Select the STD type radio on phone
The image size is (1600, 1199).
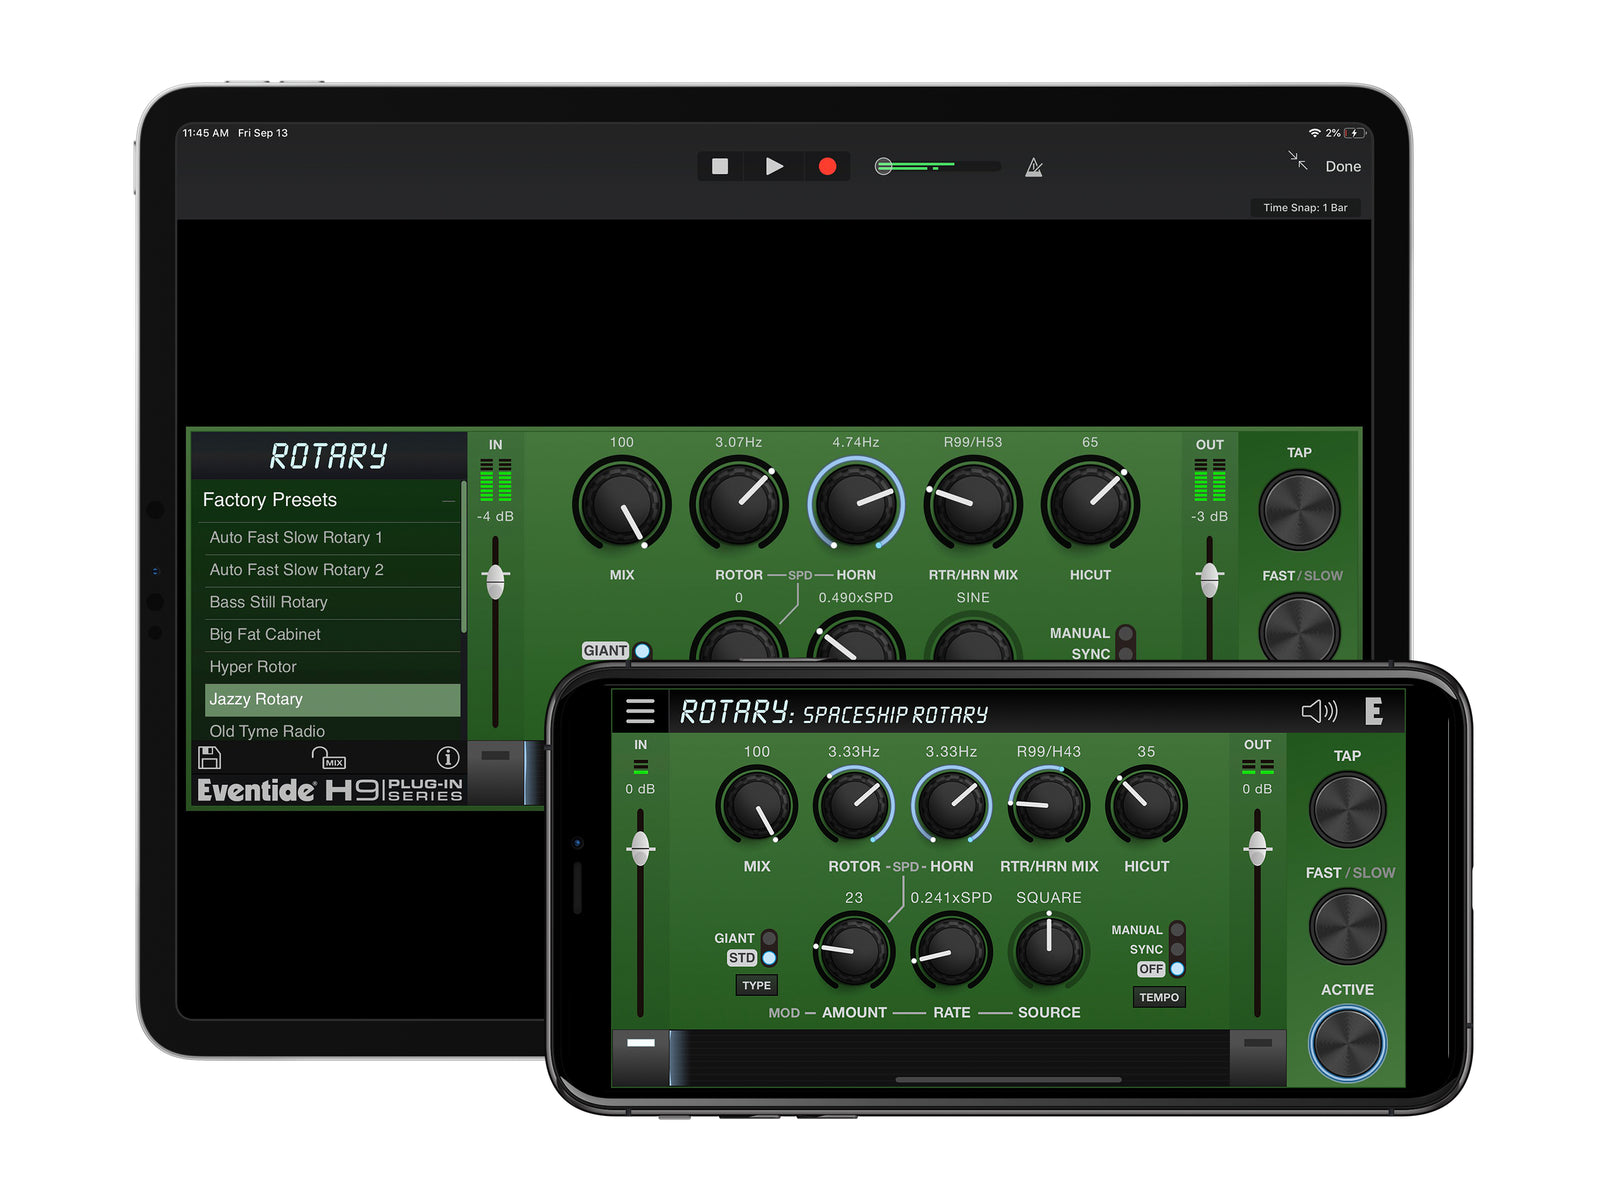(769, 958)
